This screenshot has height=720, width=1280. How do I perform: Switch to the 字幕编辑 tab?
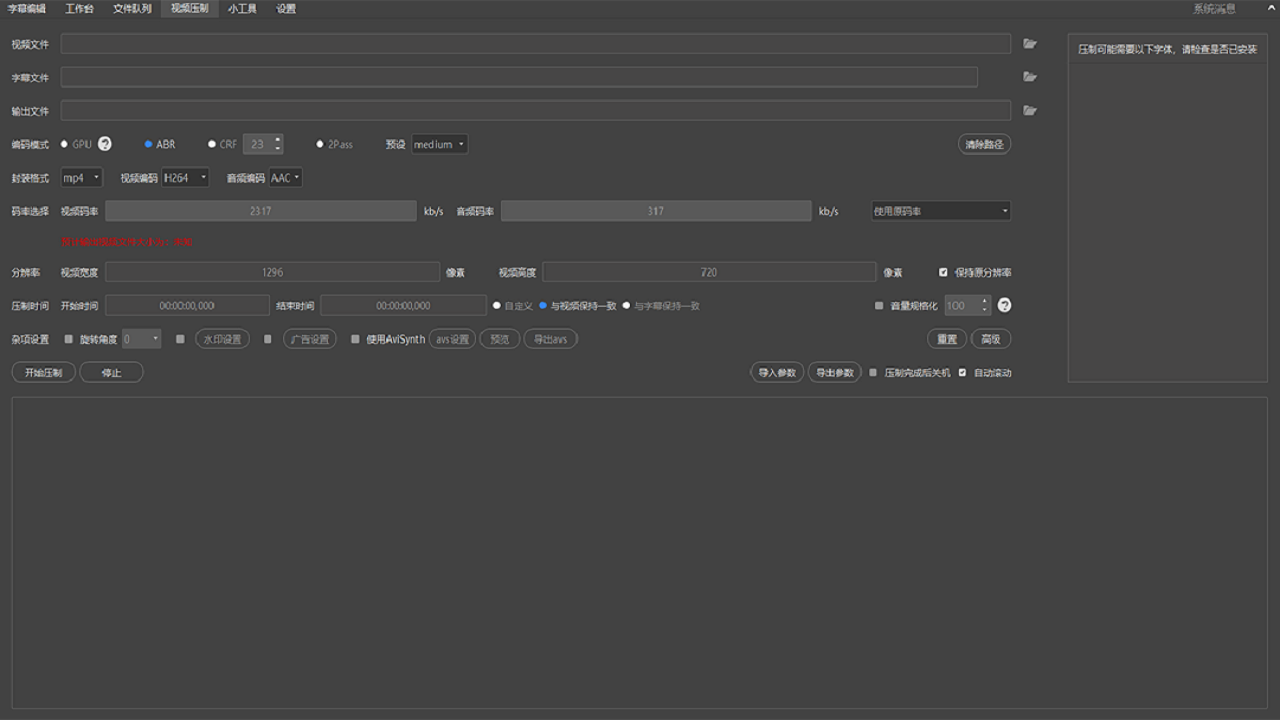pos(27,9)
